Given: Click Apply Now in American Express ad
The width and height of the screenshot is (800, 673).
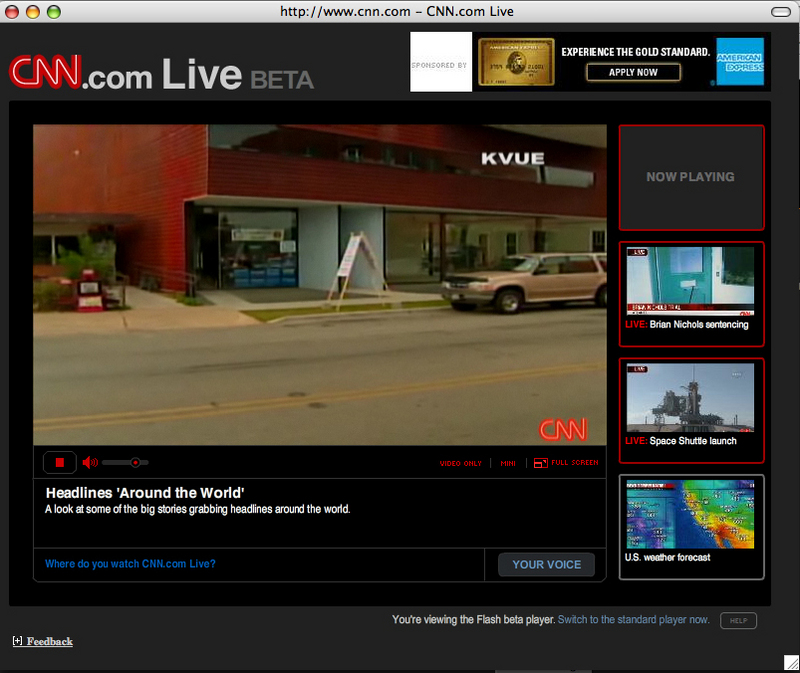Looking at the screenshot, I should click(633, 72).
